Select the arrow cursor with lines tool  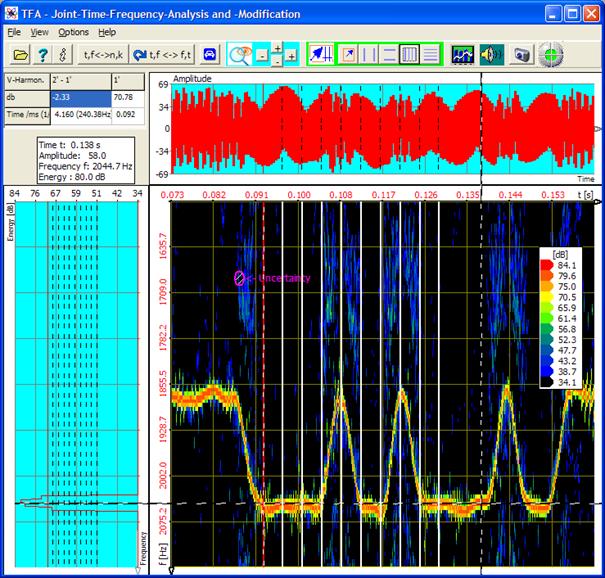pyautogui.click(x=321, y=54)
